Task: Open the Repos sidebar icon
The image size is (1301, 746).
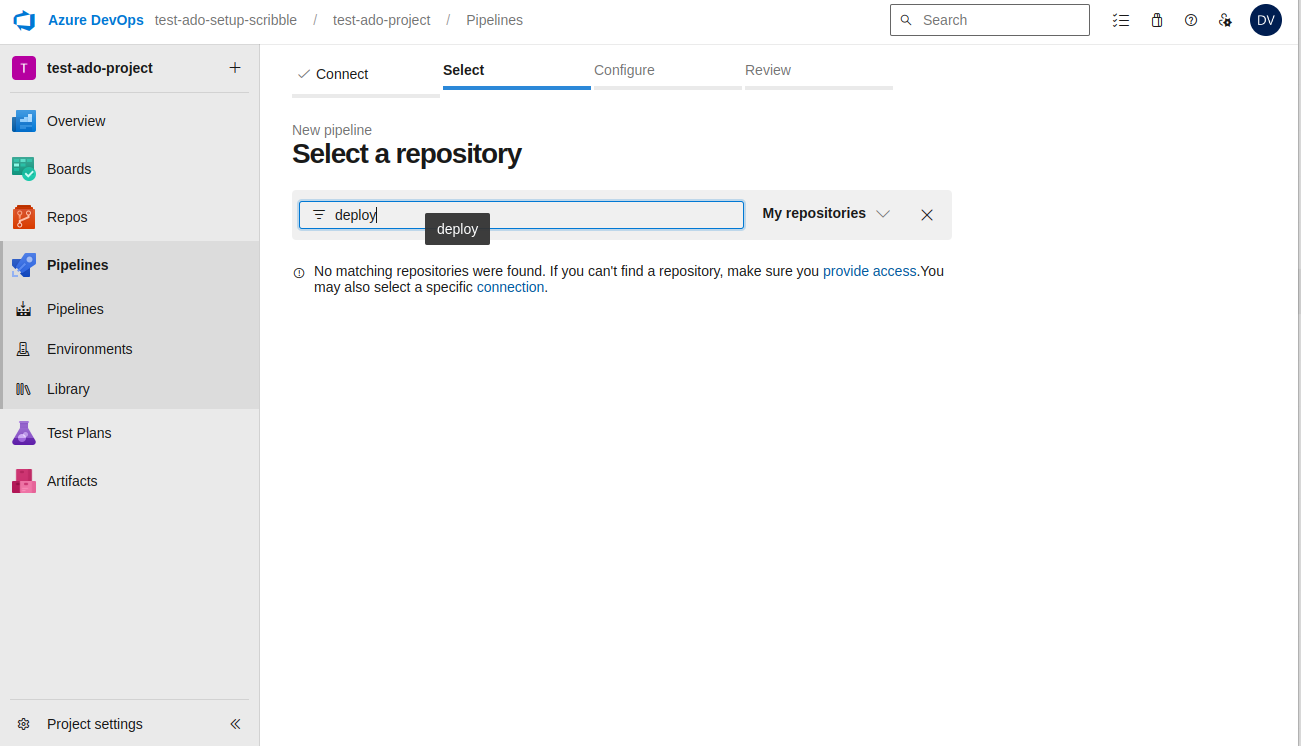Action: click(x=24, y=217)
